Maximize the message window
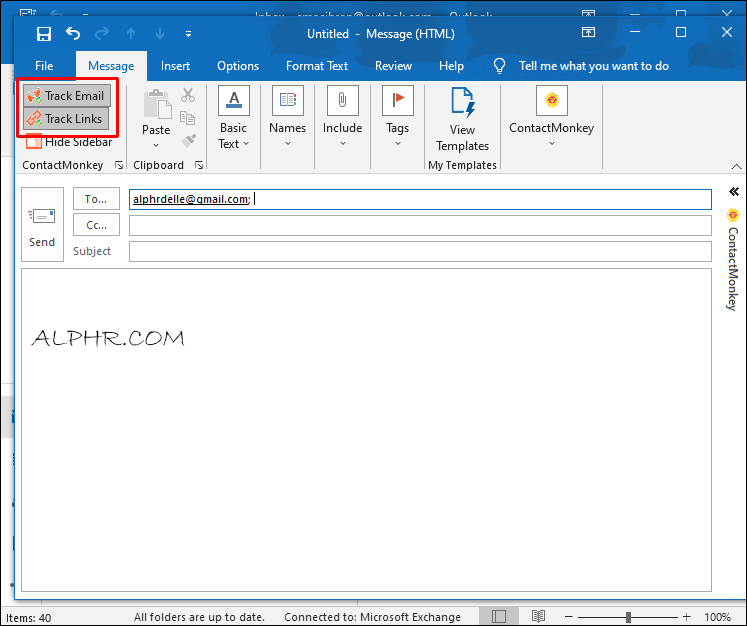747x626 pixels. [681, 32]
